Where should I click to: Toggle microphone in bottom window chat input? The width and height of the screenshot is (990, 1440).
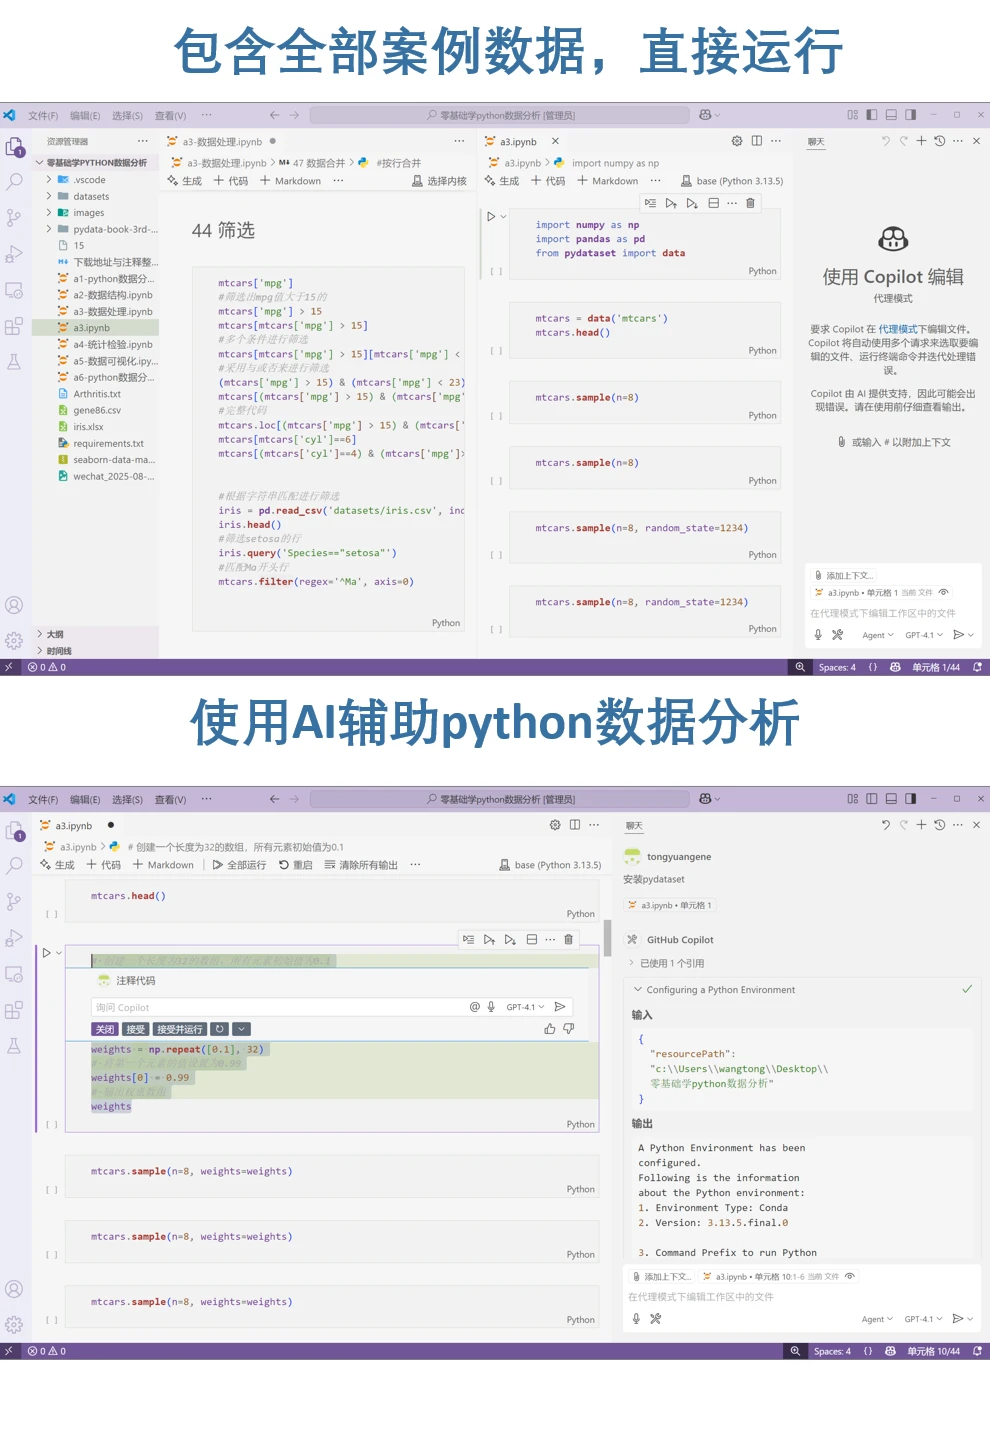point(636,1318)
